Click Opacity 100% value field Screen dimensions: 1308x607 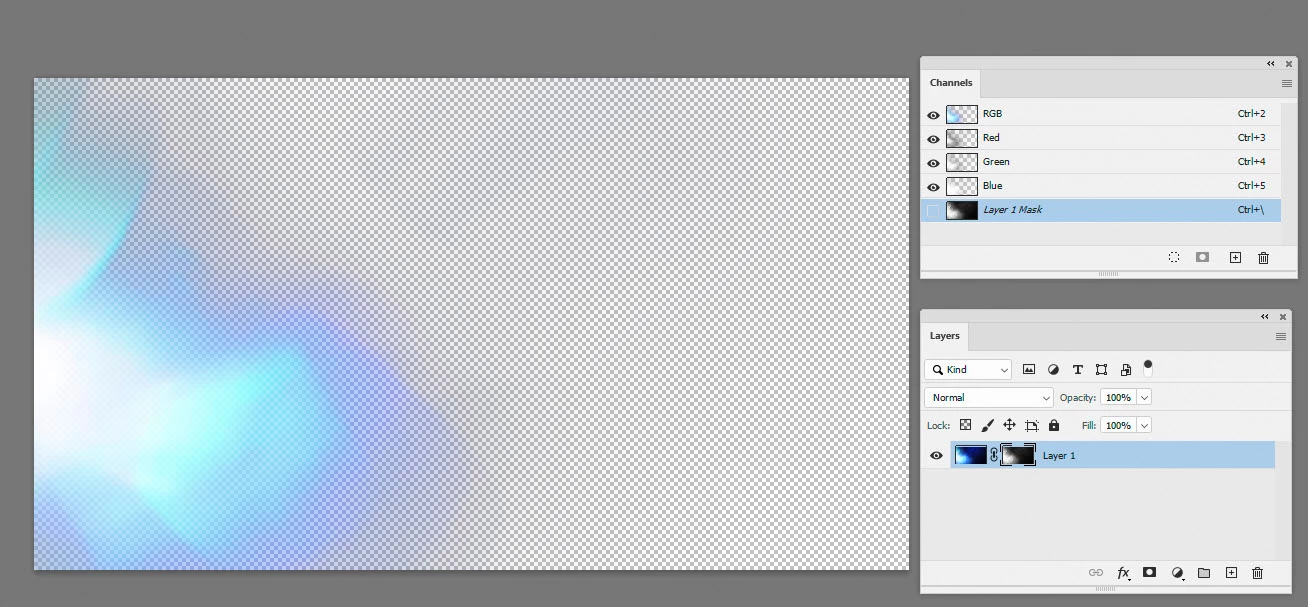pos(1118,398)
